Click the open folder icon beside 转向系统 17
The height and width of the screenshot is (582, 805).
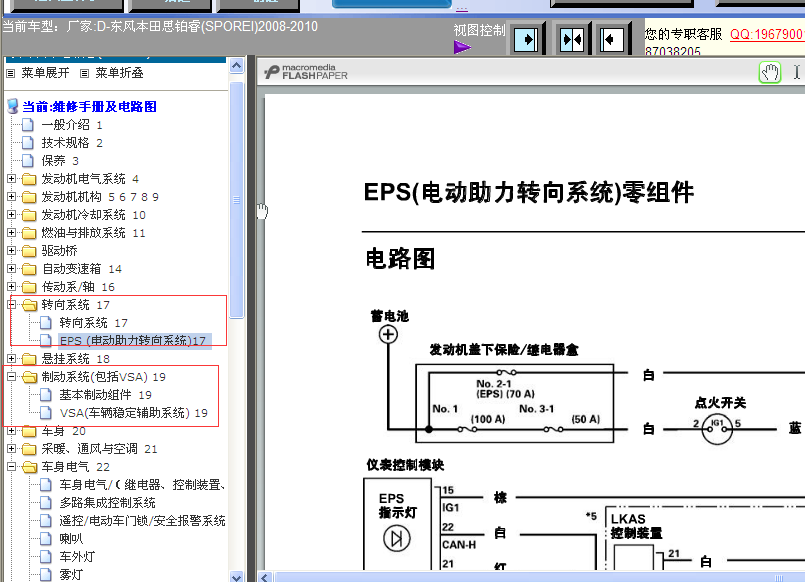click(x=27, y=304)
